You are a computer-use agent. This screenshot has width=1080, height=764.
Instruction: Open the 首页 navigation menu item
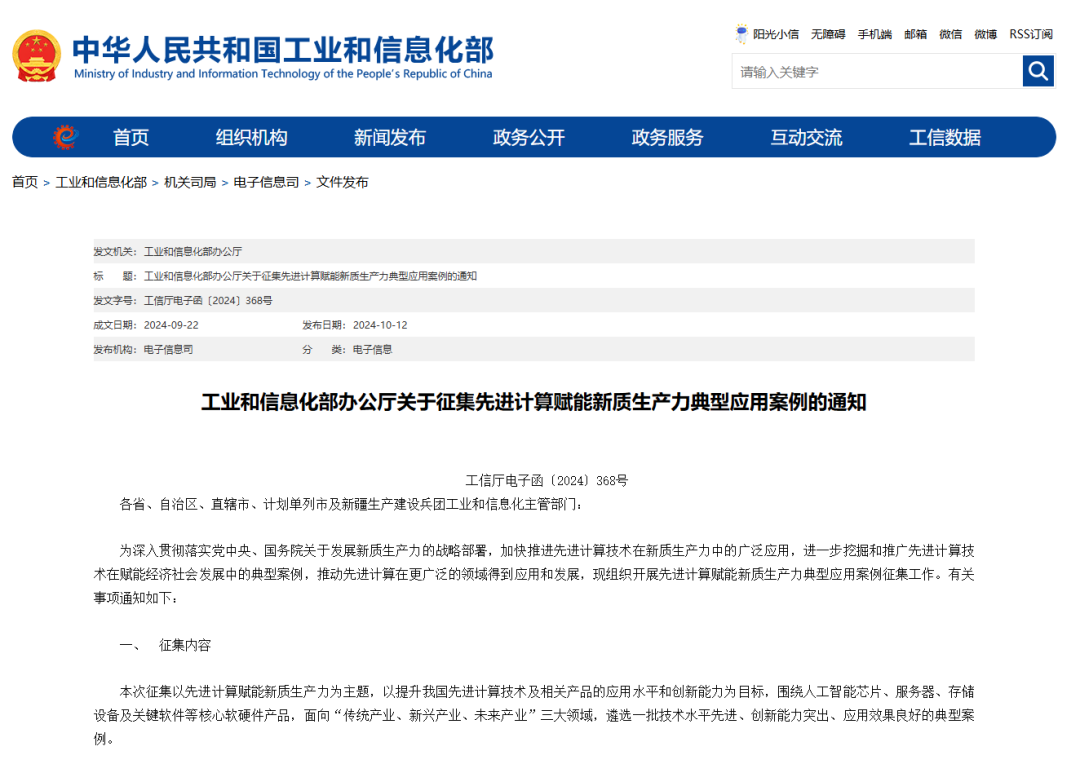pos(131,138)
